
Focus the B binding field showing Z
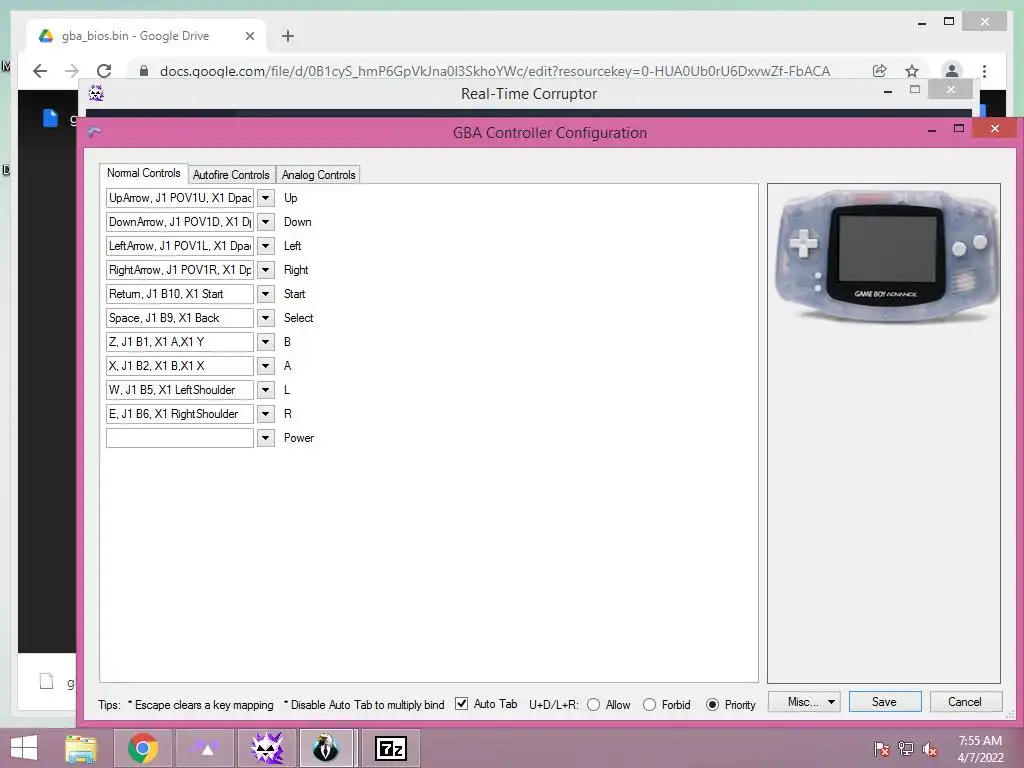(180, 342)
